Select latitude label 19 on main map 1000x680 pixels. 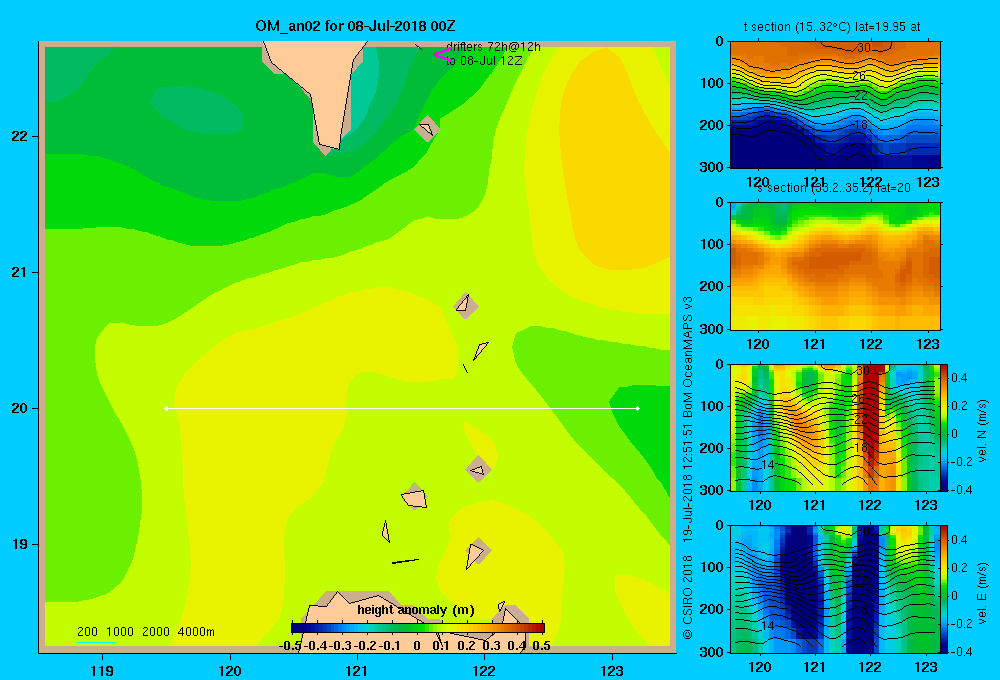point(20,544)
